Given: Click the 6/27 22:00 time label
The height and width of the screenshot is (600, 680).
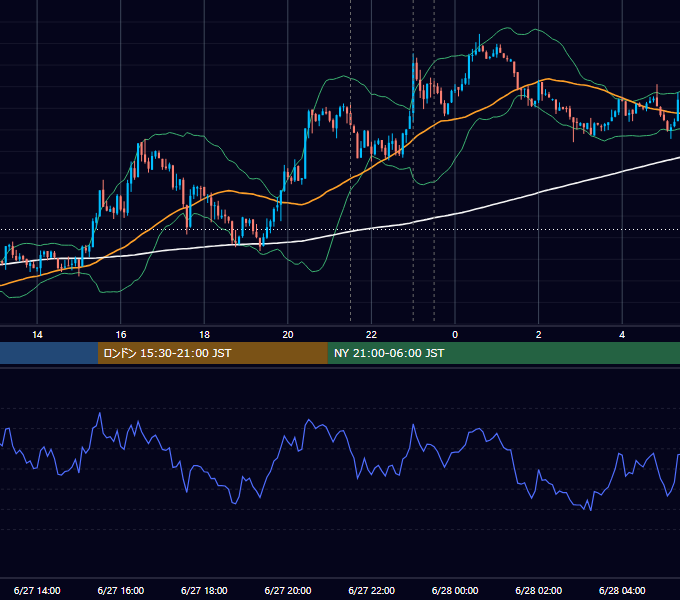Looking at the screenshot, I should pyautogui.click(x=372, y=590).
